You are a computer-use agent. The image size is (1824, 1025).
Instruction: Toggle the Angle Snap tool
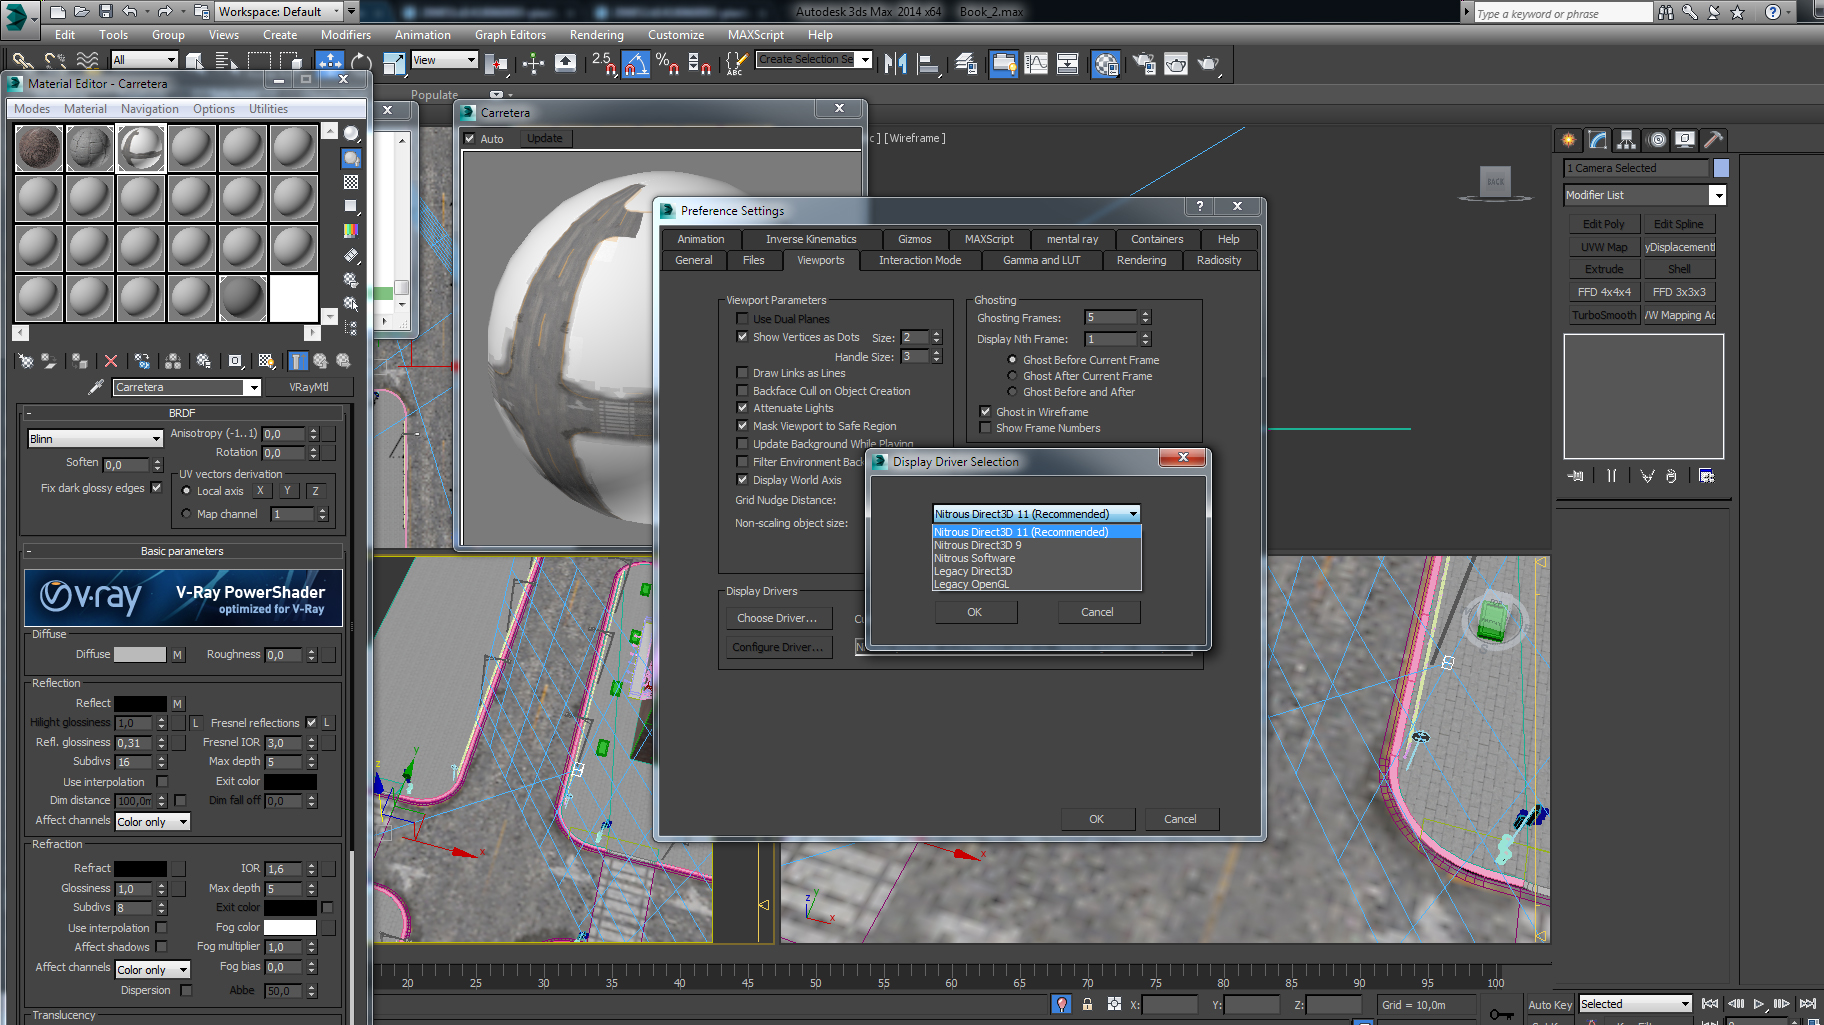click(636, 65)
